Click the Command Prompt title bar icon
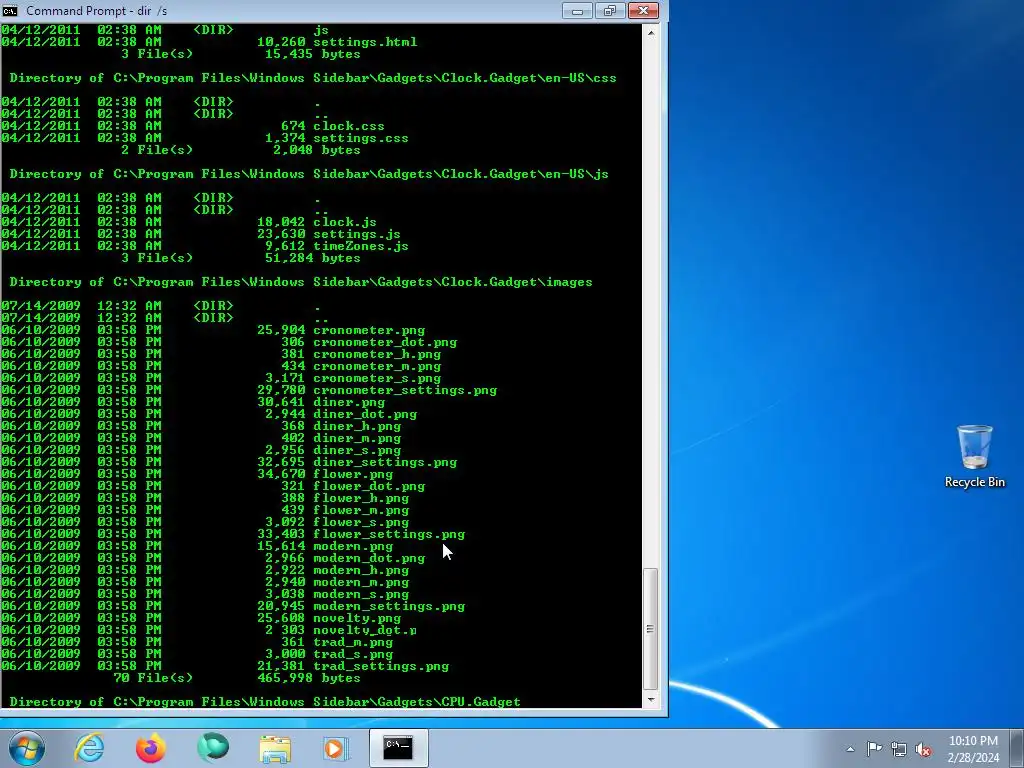 pyautogui.click(x=9, y=10)
